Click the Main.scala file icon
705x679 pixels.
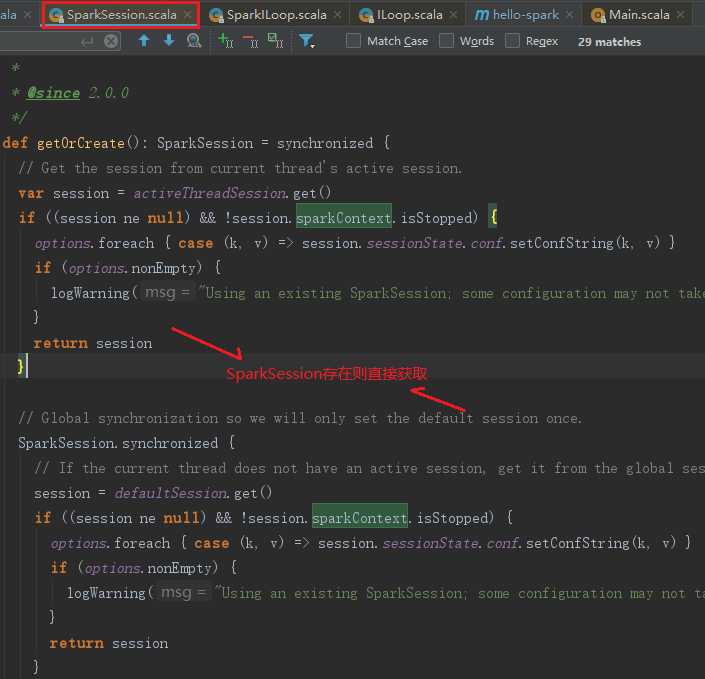coord(598,15)
